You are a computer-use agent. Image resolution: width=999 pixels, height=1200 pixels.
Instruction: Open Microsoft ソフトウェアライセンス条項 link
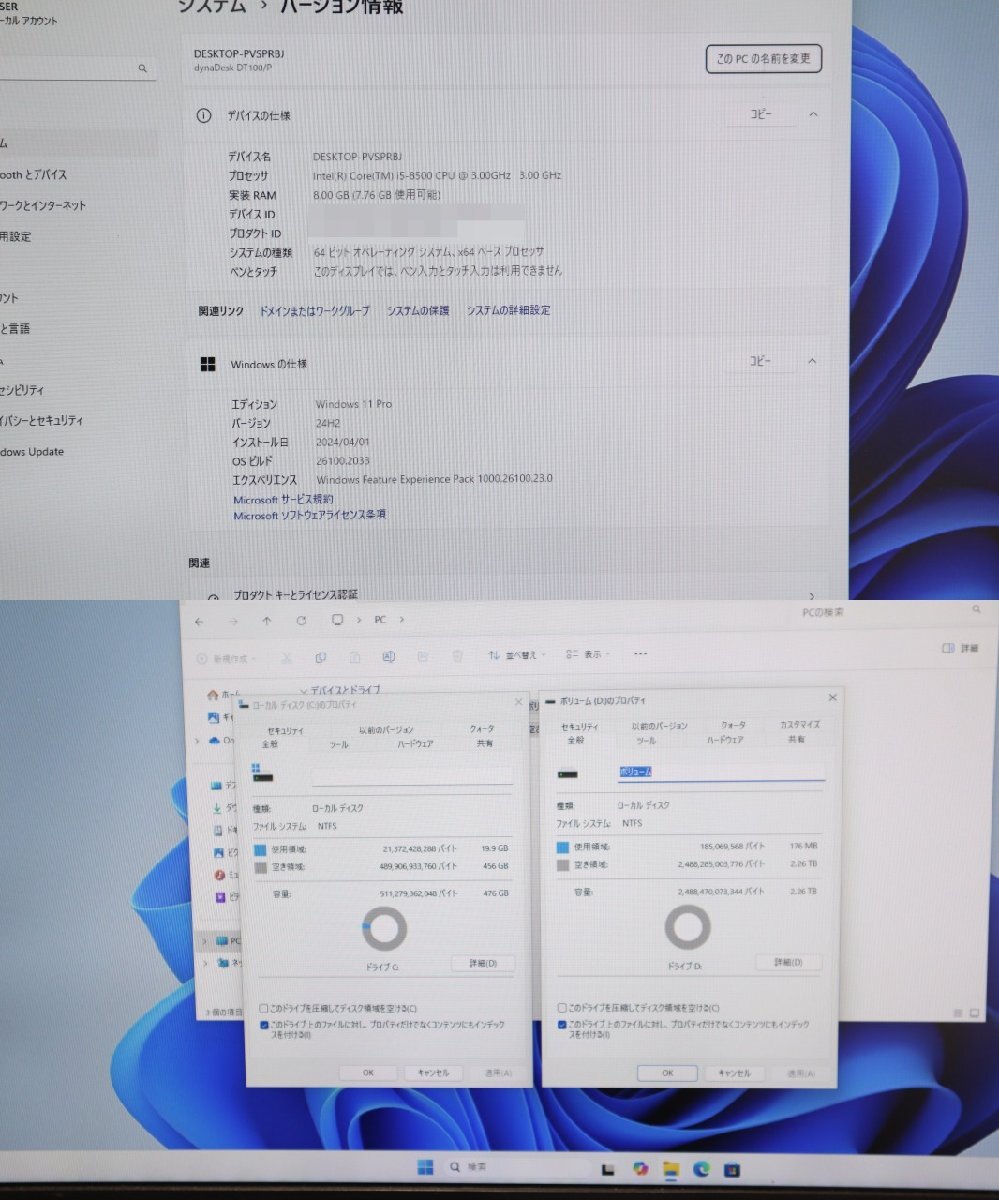(309, 515)
